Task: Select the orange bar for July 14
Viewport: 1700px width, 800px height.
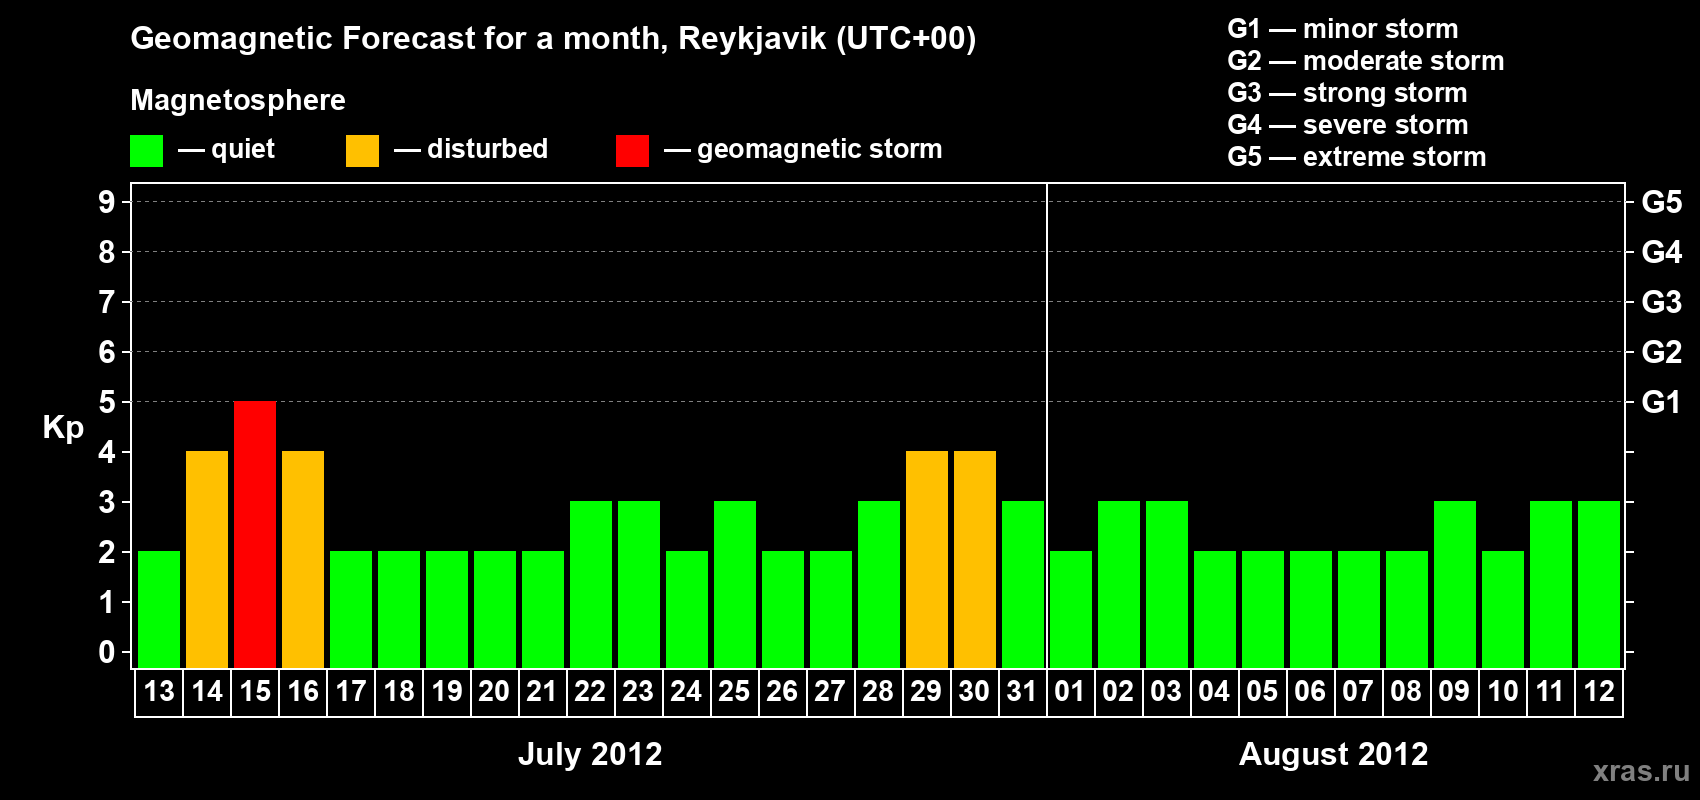Action: pyautogui.click(x=207, y=560)
